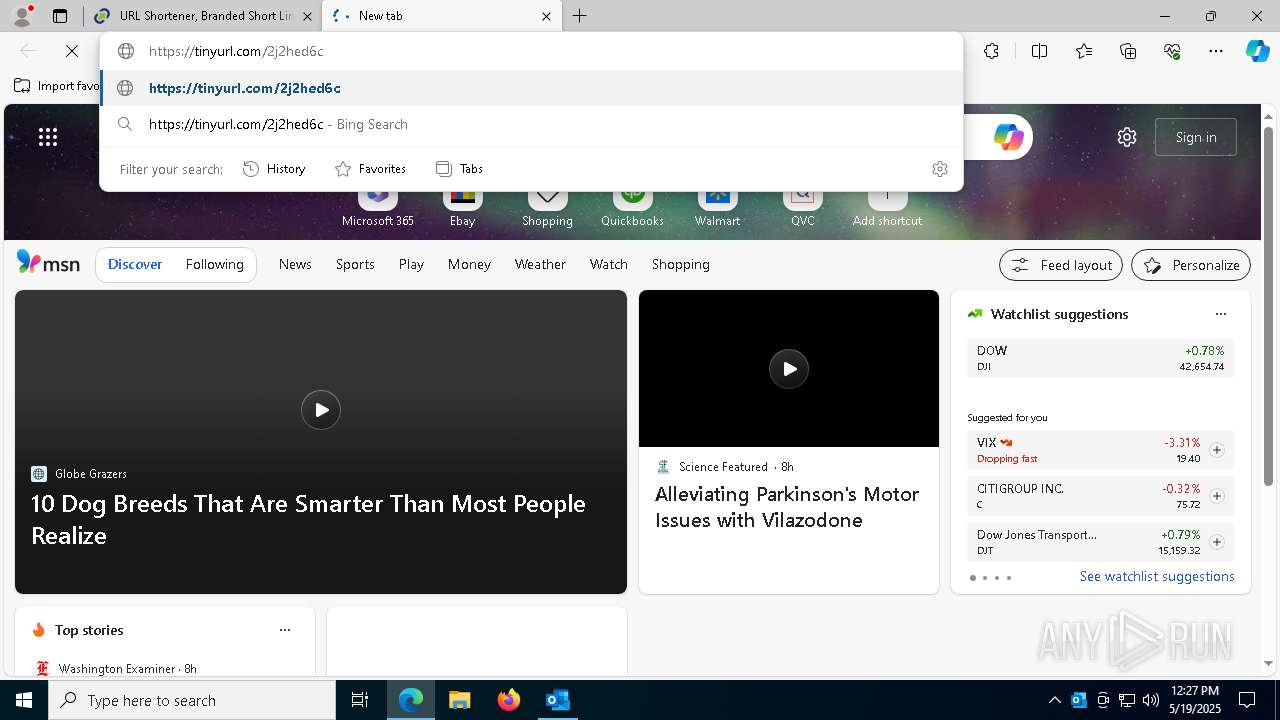Select the Following feed tab
The width and height of the screenshot is (1280, 720).
point(214,264)
